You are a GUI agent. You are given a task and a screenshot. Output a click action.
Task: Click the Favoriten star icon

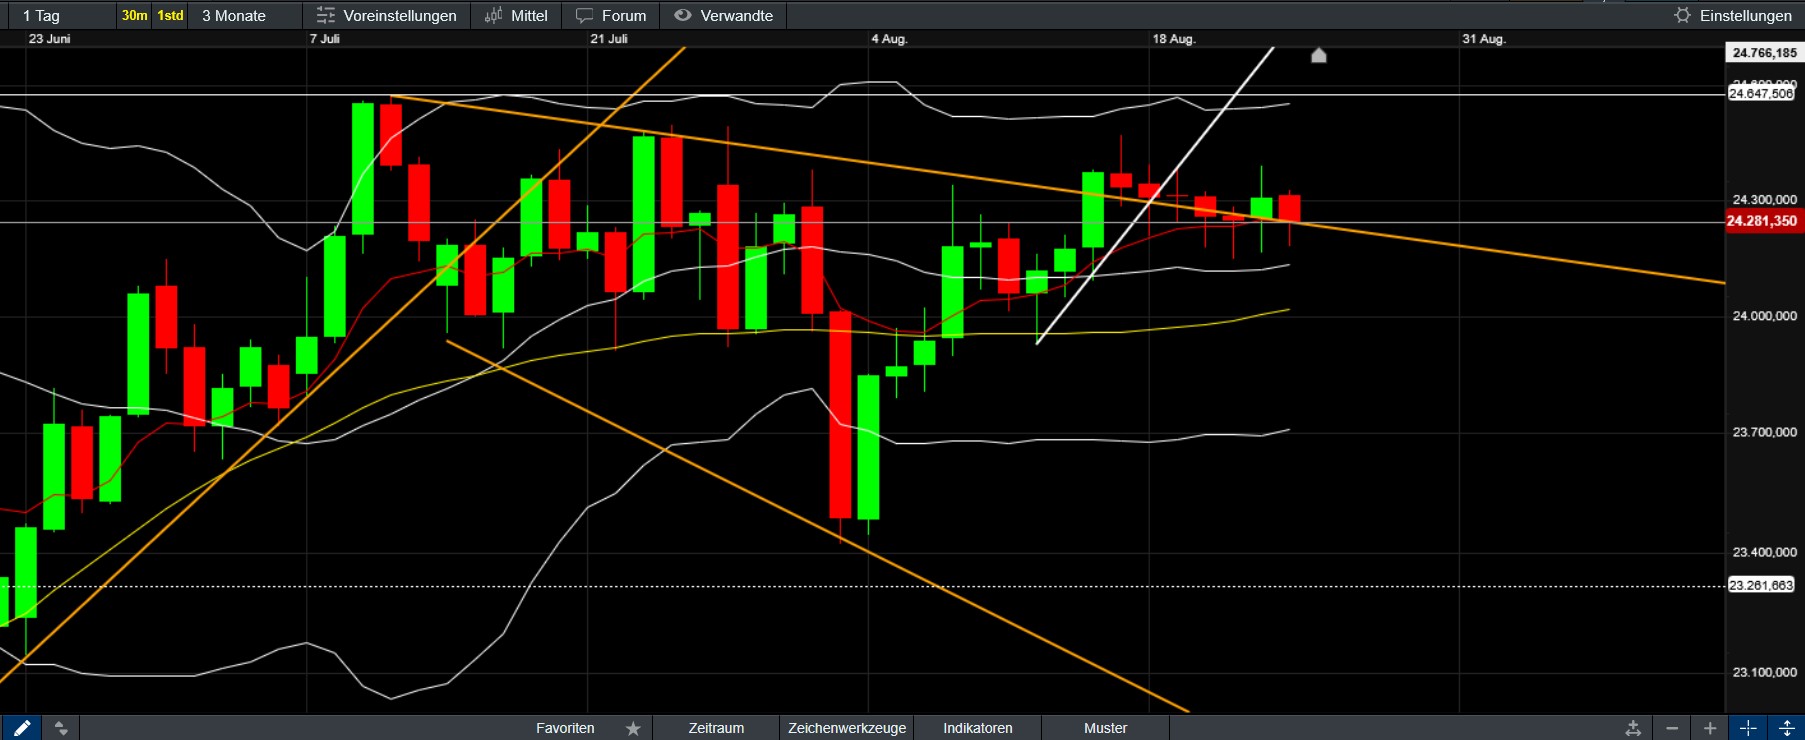click(x=633, y=728)
